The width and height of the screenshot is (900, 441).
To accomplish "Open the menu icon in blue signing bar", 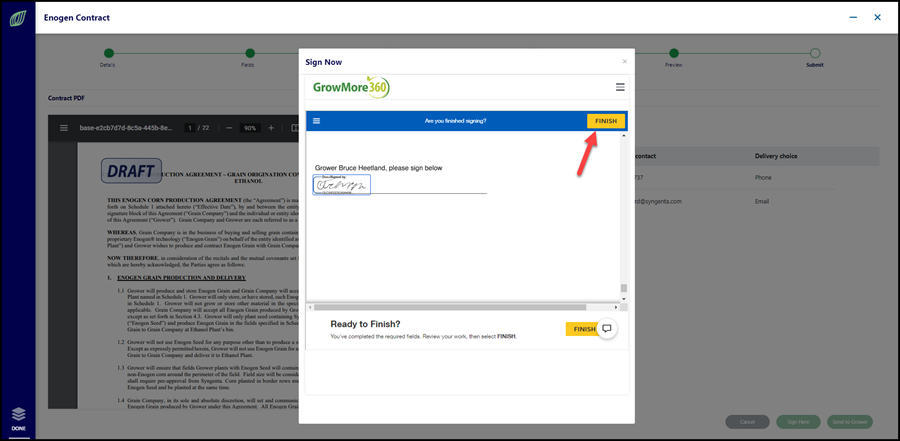I will pyautogui.click(x=316, y=121).
